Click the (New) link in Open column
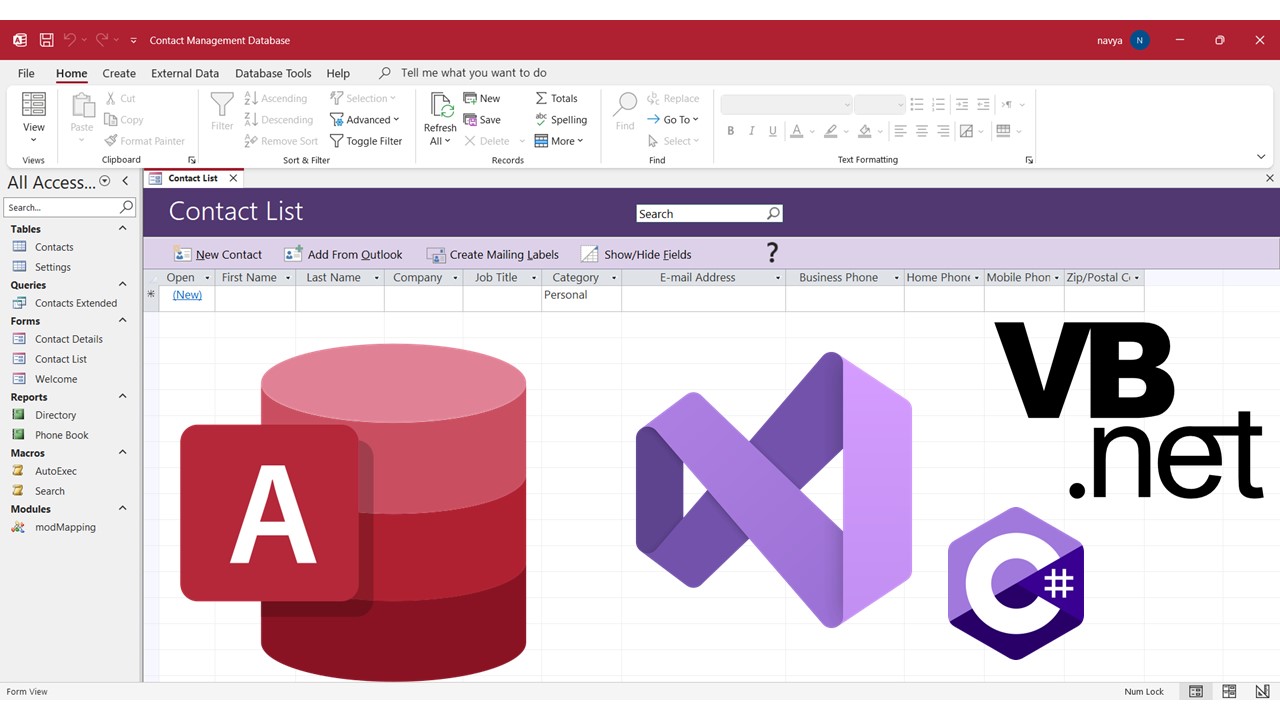This screenshot has height=720, width=1280. click(187, 295)
